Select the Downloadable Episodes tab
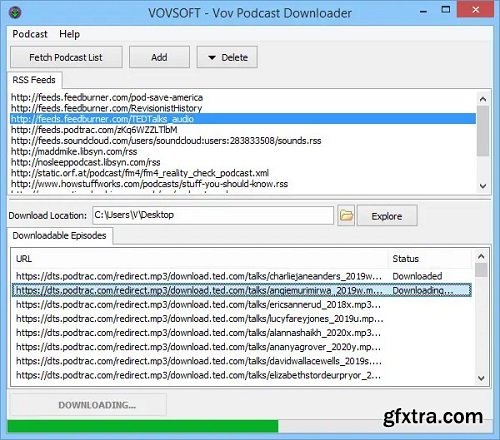Viewport: 500px width, 440px height. click(x=59, y=236)
